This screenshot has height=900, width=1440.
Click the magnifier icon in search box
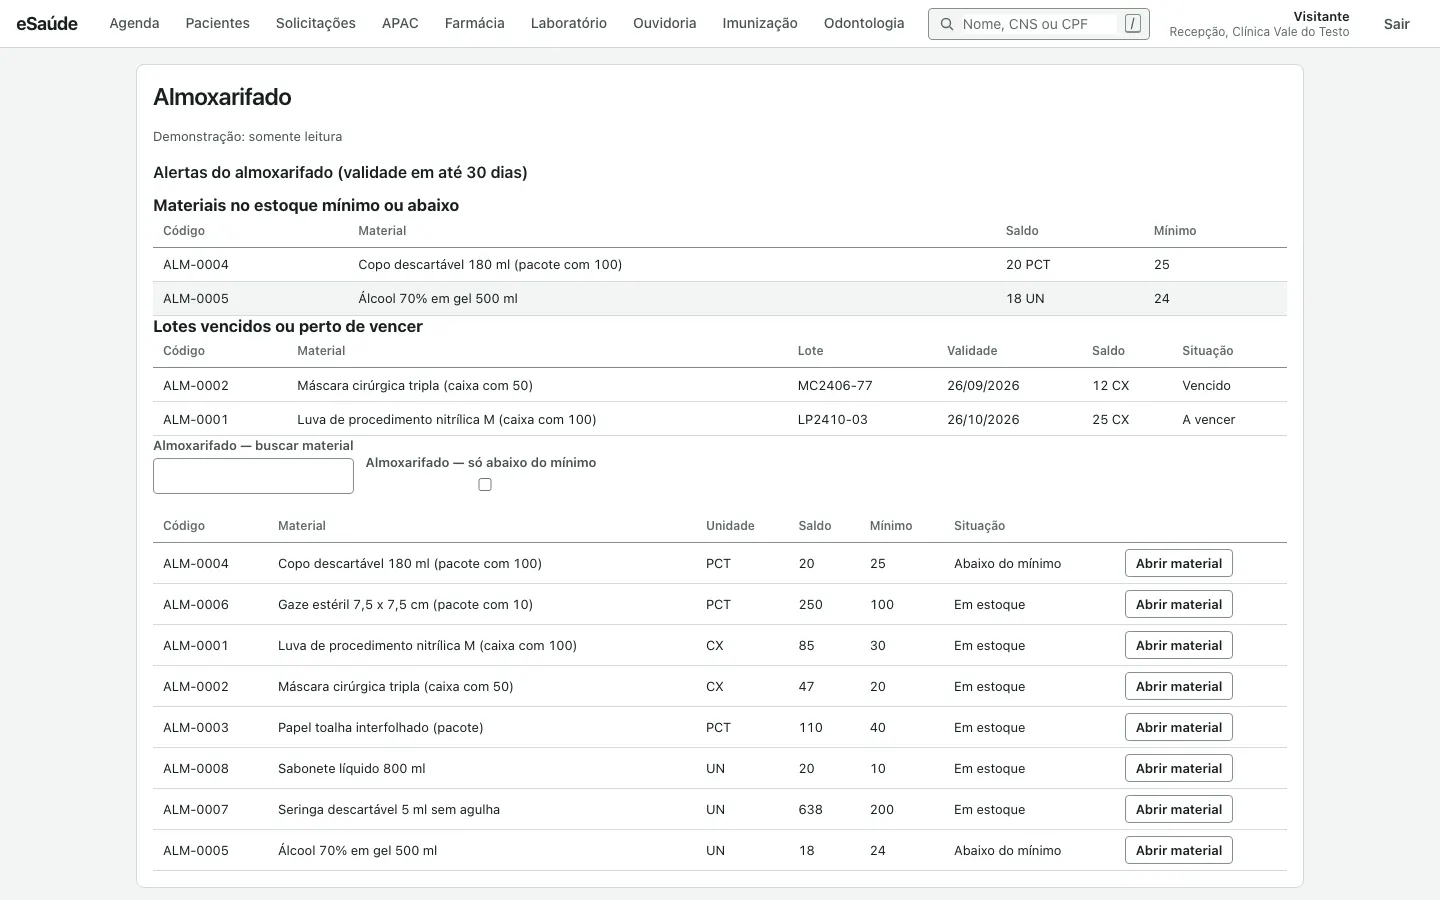tap(946, 24)
